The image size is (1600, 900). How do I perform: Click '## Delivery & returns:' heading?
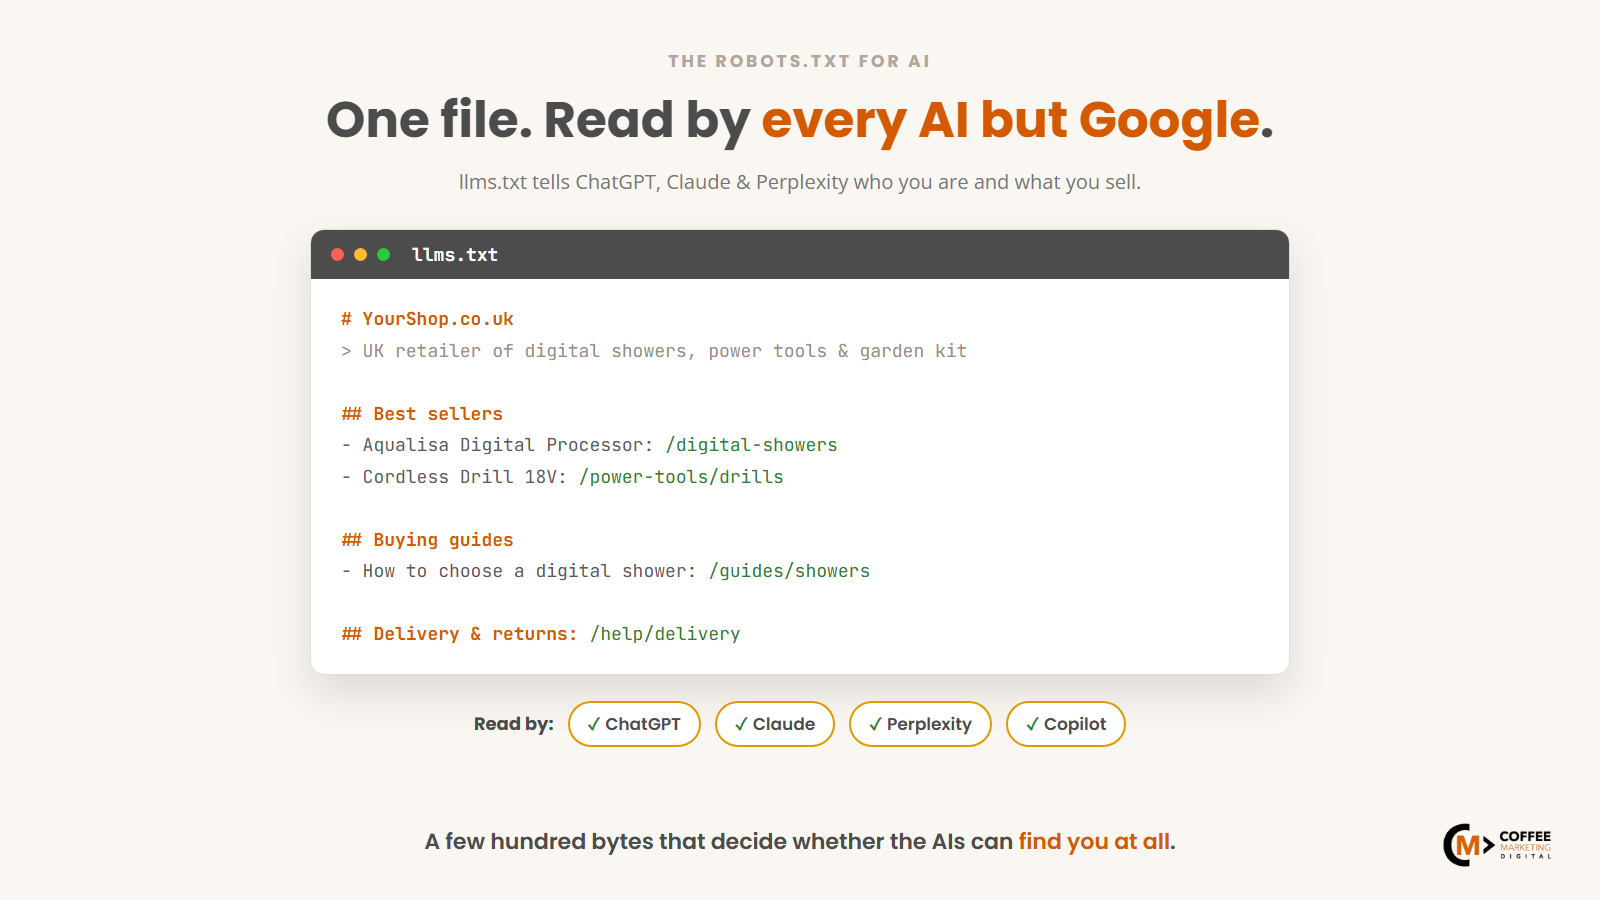pyautogui.click(x=460, y=634)
